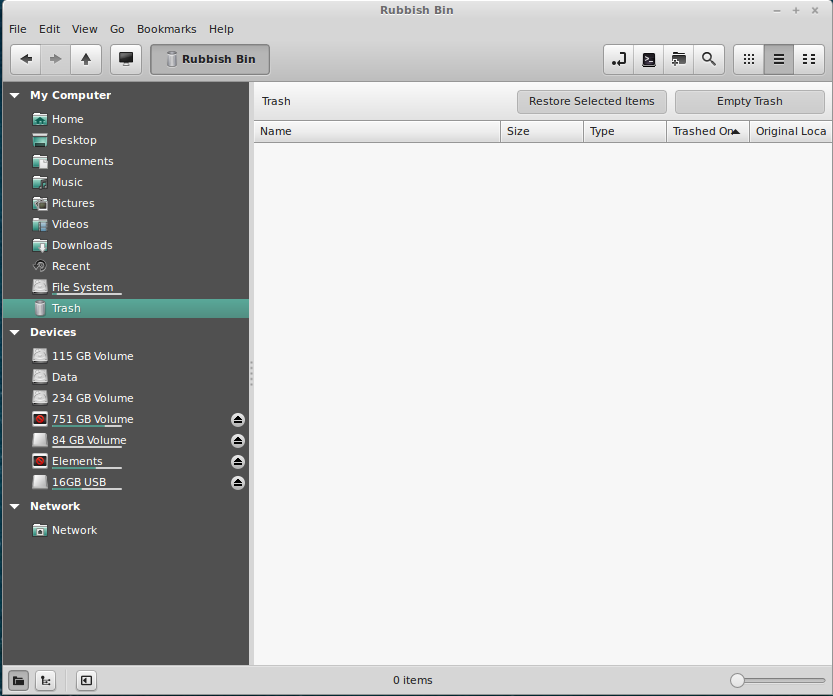This screenshot has width=833, height=696.
Task: Collapse the Network sidebar section
Action: (x=15, y=507)
